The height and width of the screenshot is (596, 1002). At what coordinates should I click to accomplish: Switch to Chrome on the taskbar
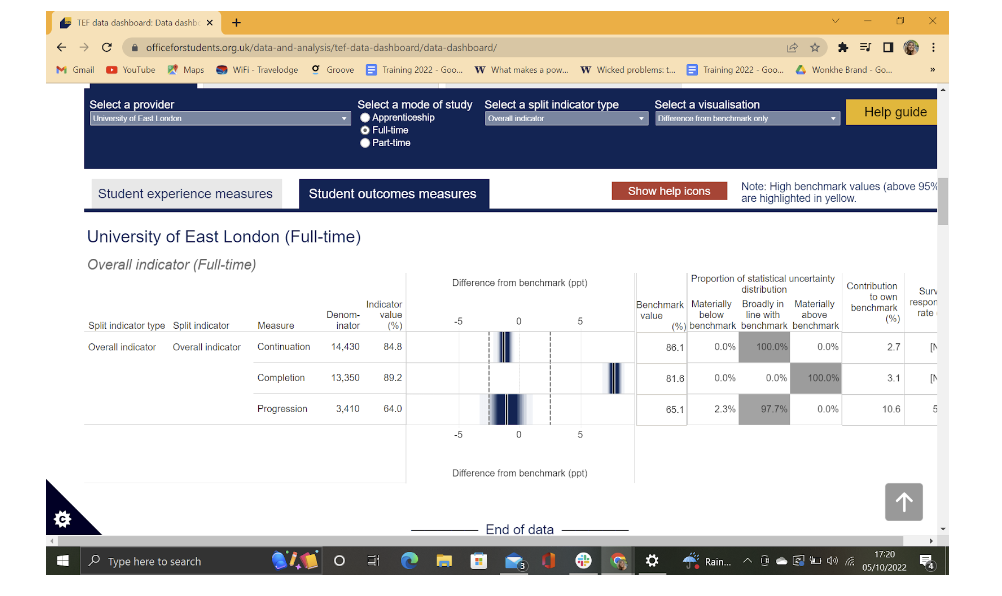click(x=618, y=561)
